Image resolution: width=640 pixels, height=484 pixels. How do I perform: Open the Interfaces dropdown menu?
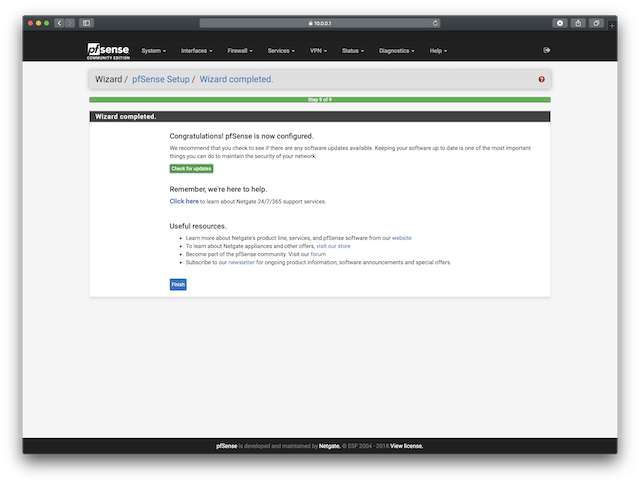(x=197, y=51)
